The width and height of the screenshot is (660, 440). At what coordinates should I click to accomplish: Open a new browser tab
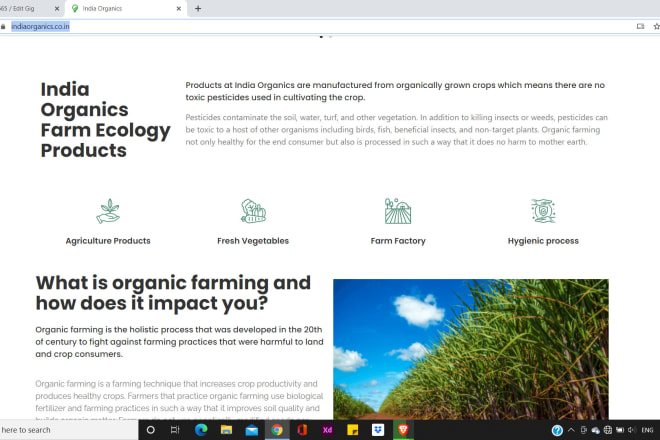[x=198, y=8]
